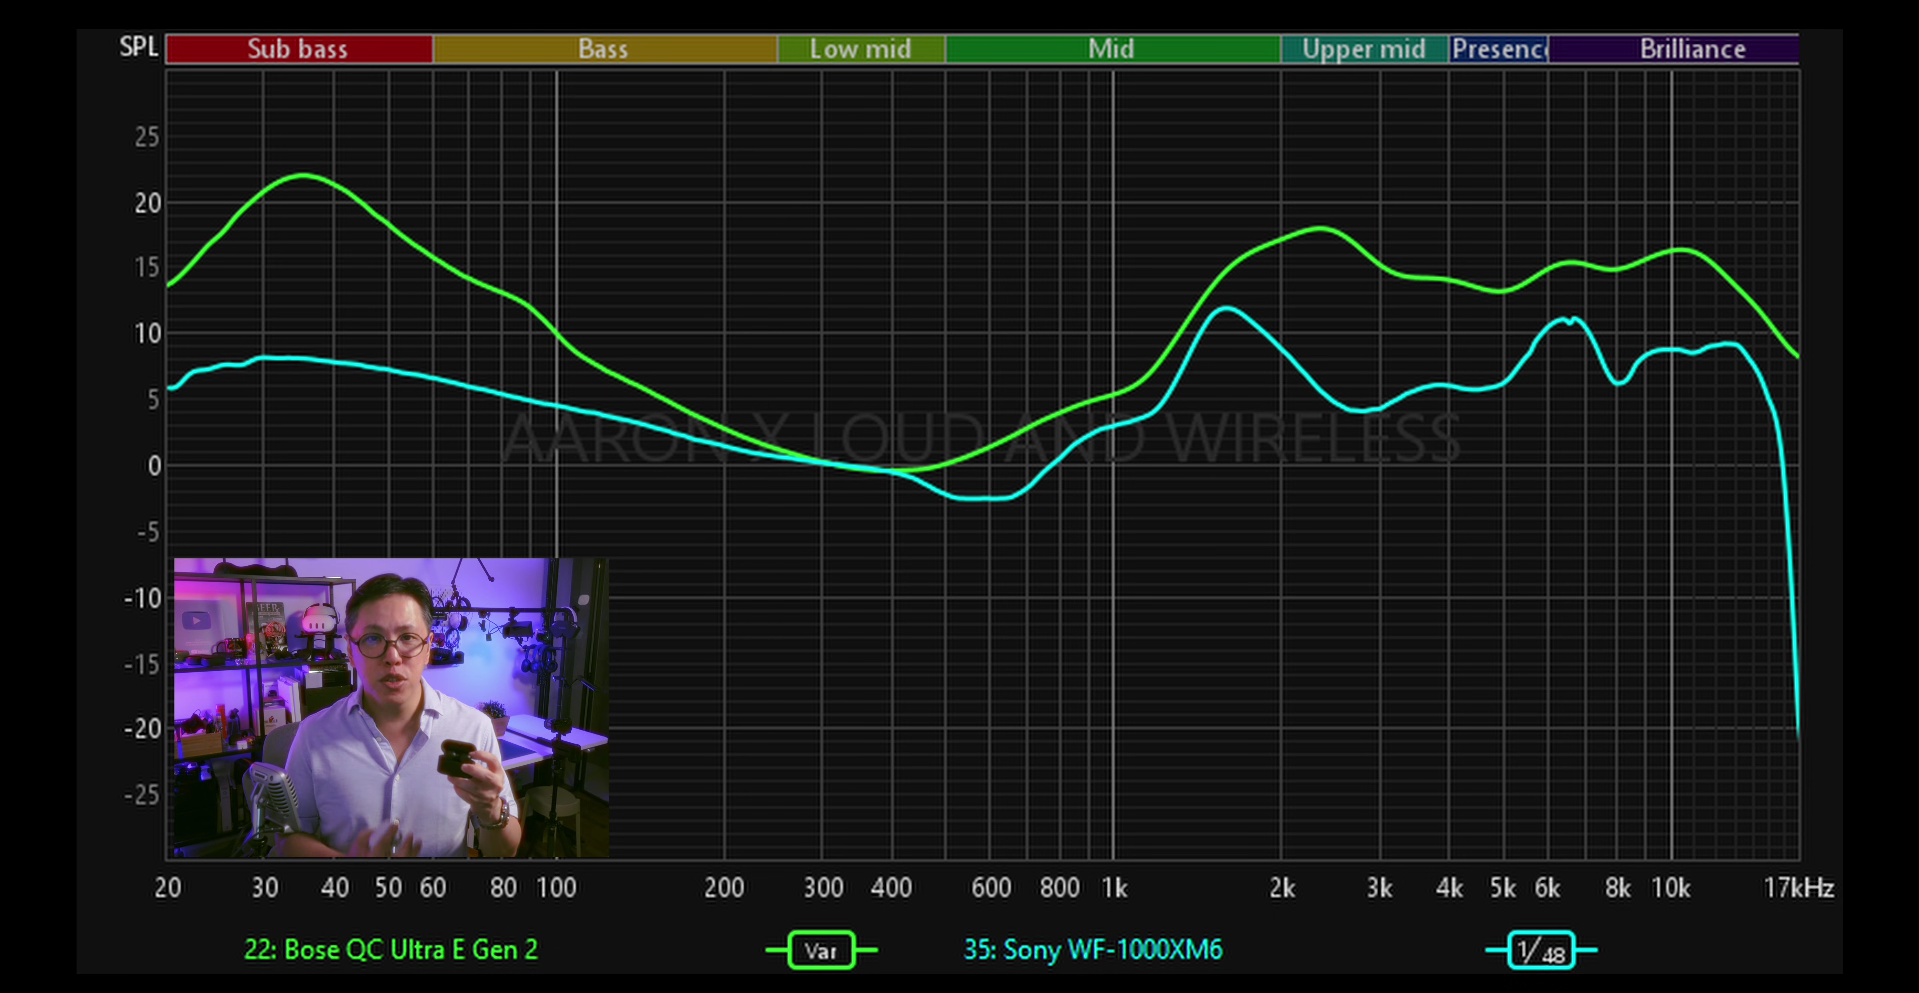Click the 5k frequency axis label
This screenshot has height=993, width=1919.
pos(1502,888)
